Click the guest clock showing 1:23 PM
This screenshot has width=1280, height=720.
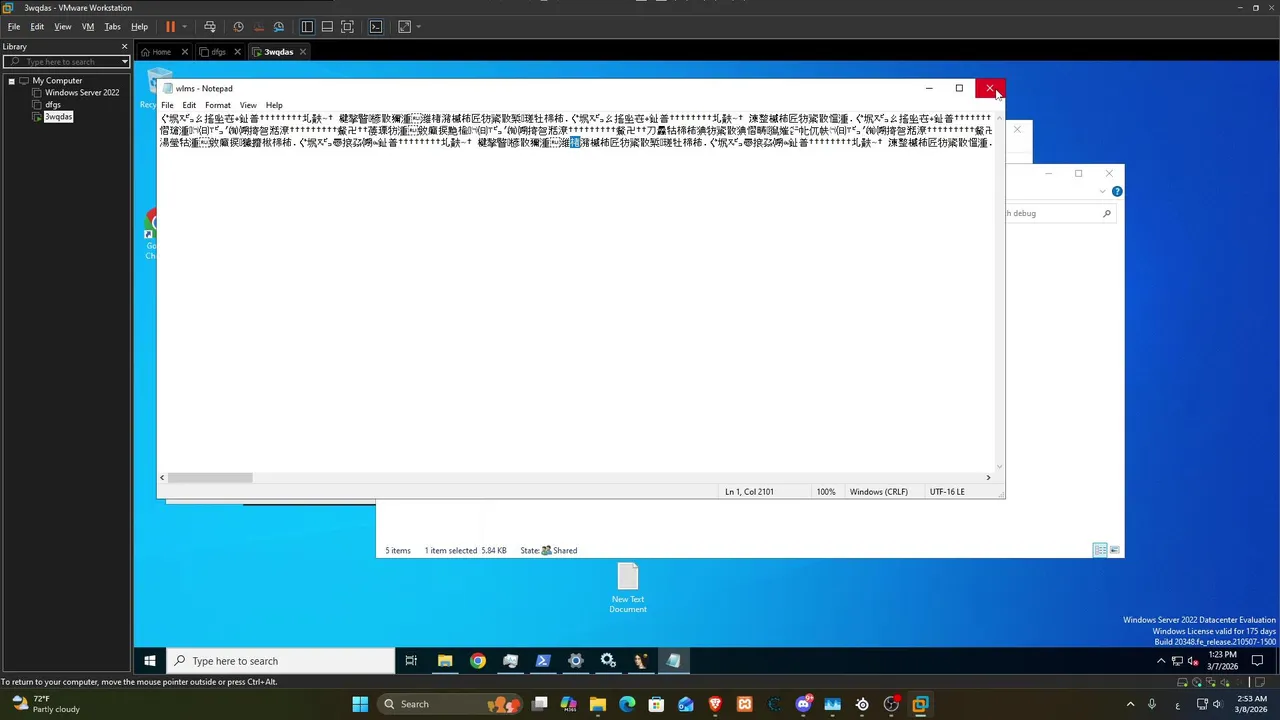coord(1222,660)
